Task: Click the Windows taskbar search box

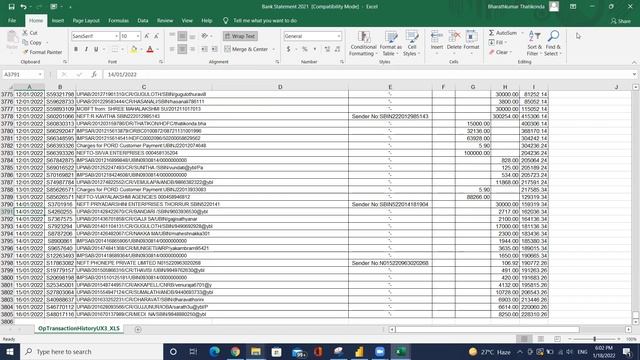Action: tap(91, 351)
